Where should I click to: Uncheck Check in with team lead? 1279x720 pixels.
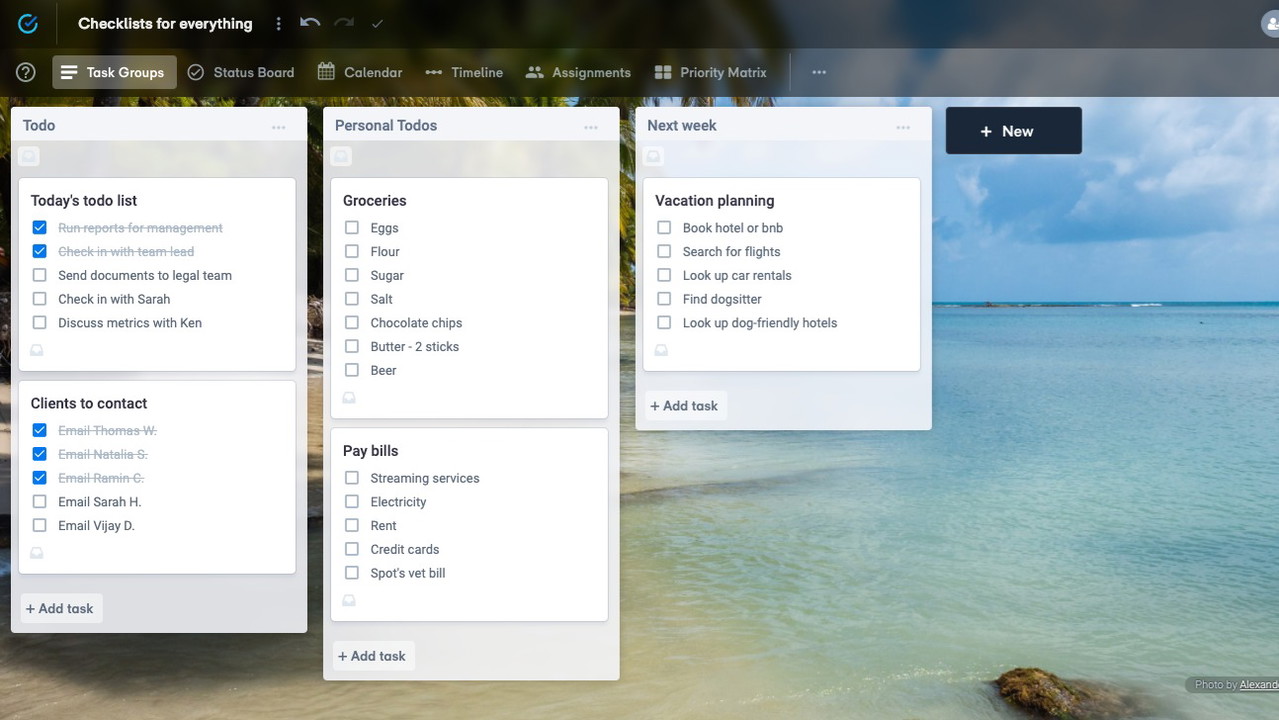pyautogui.click(x=40, y=251)
